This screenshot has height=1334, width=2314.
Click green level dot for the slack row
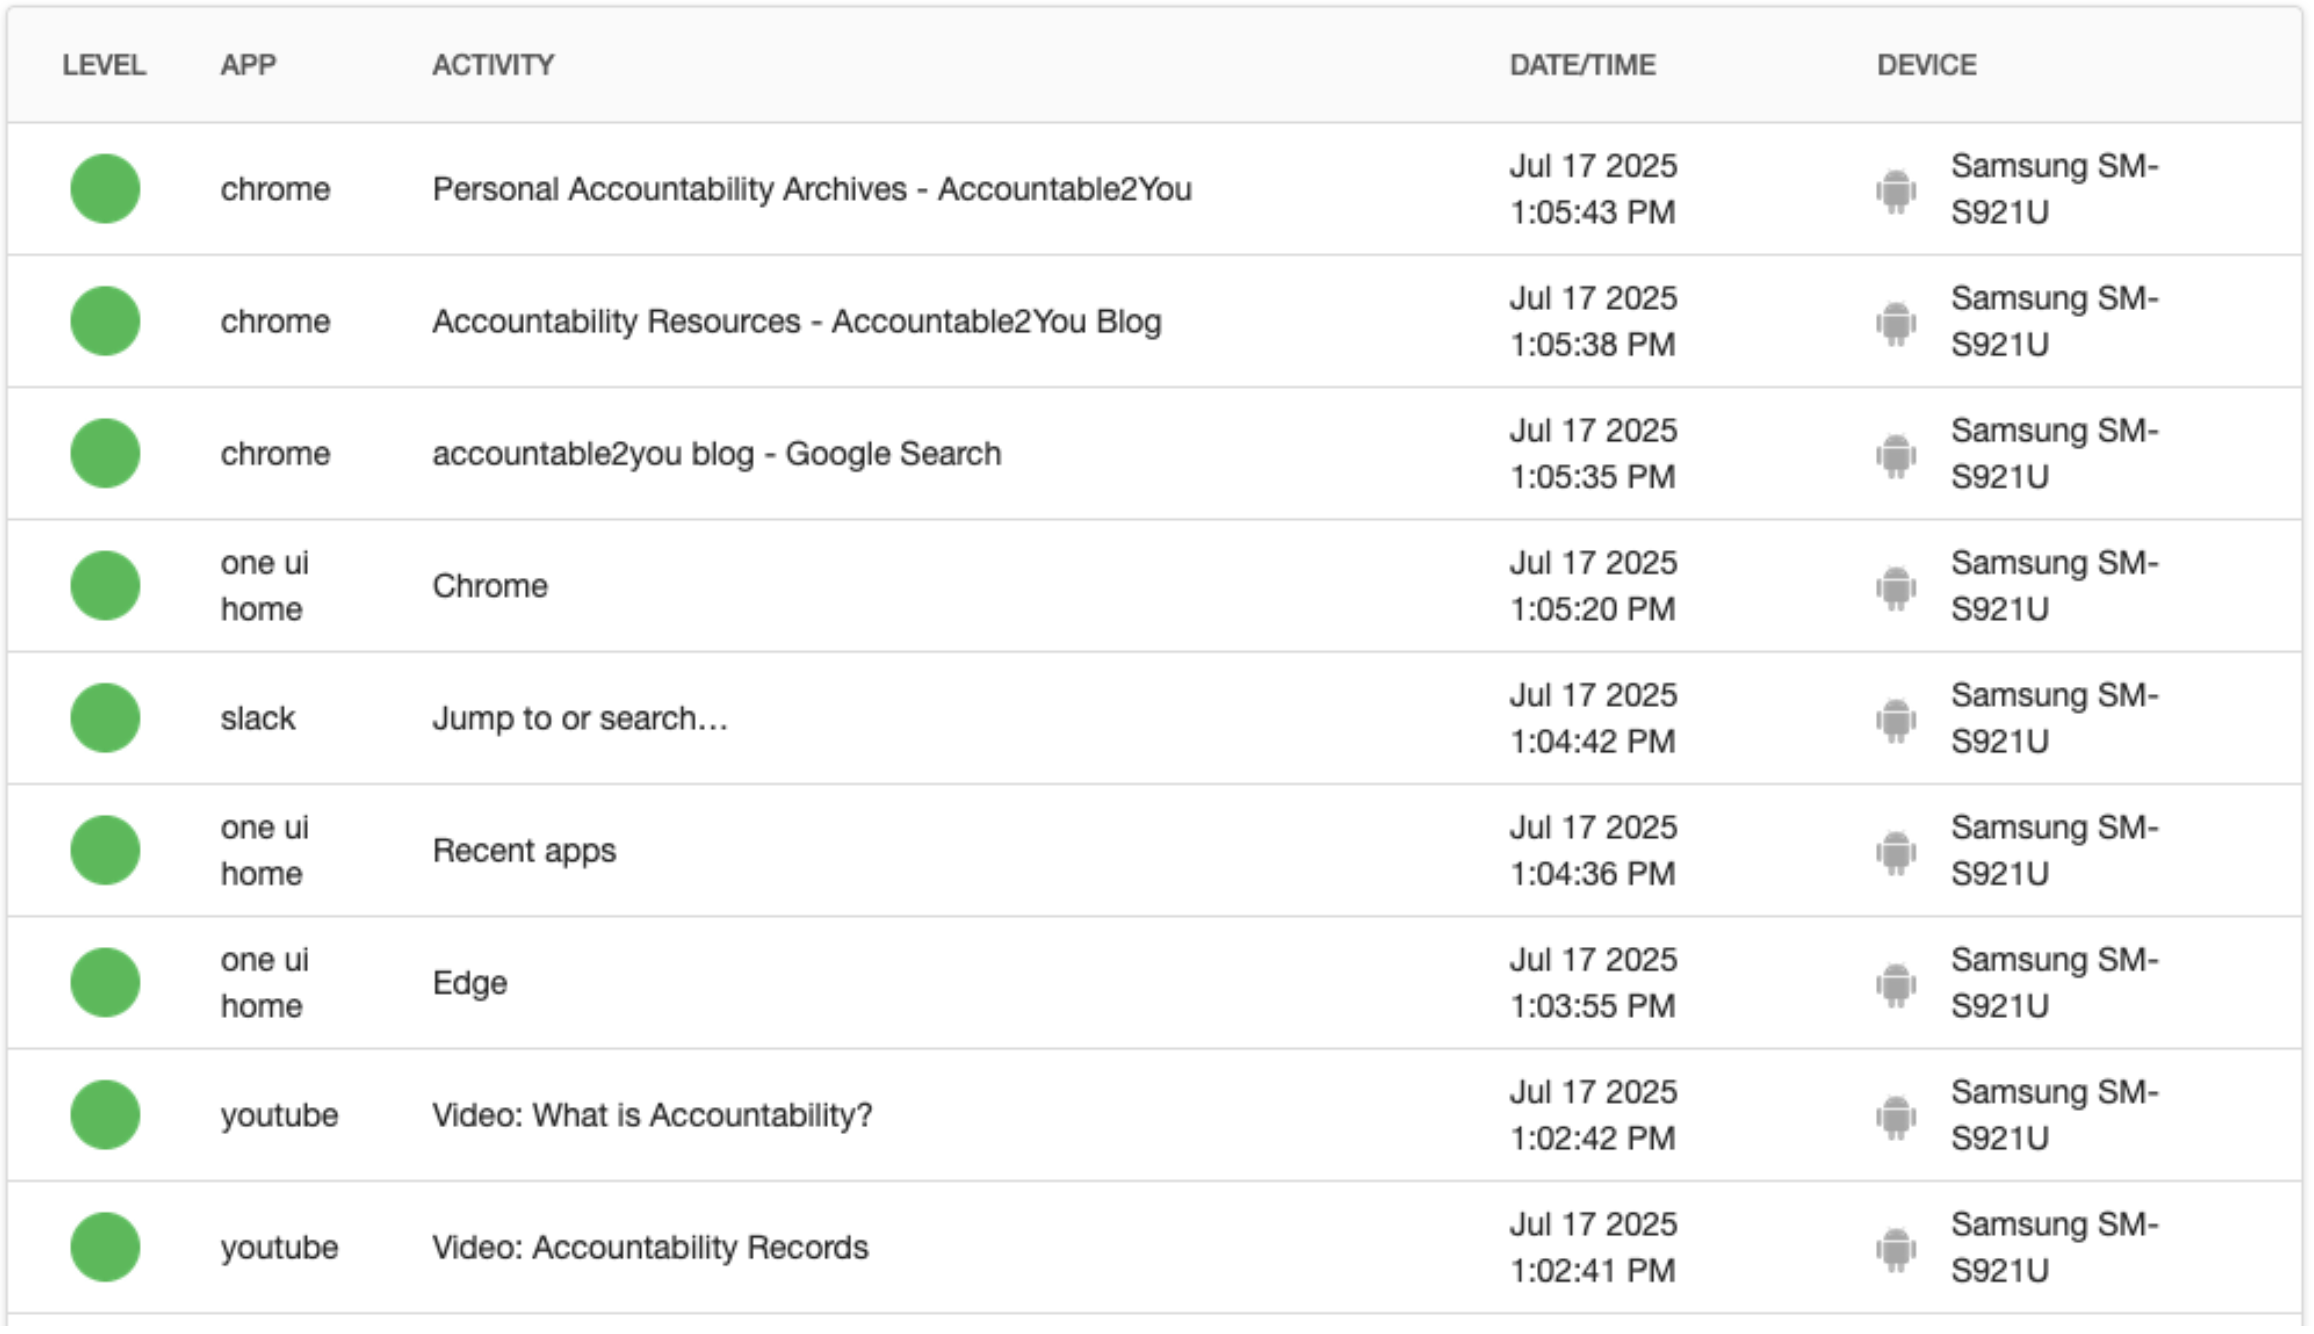(105, 718)
